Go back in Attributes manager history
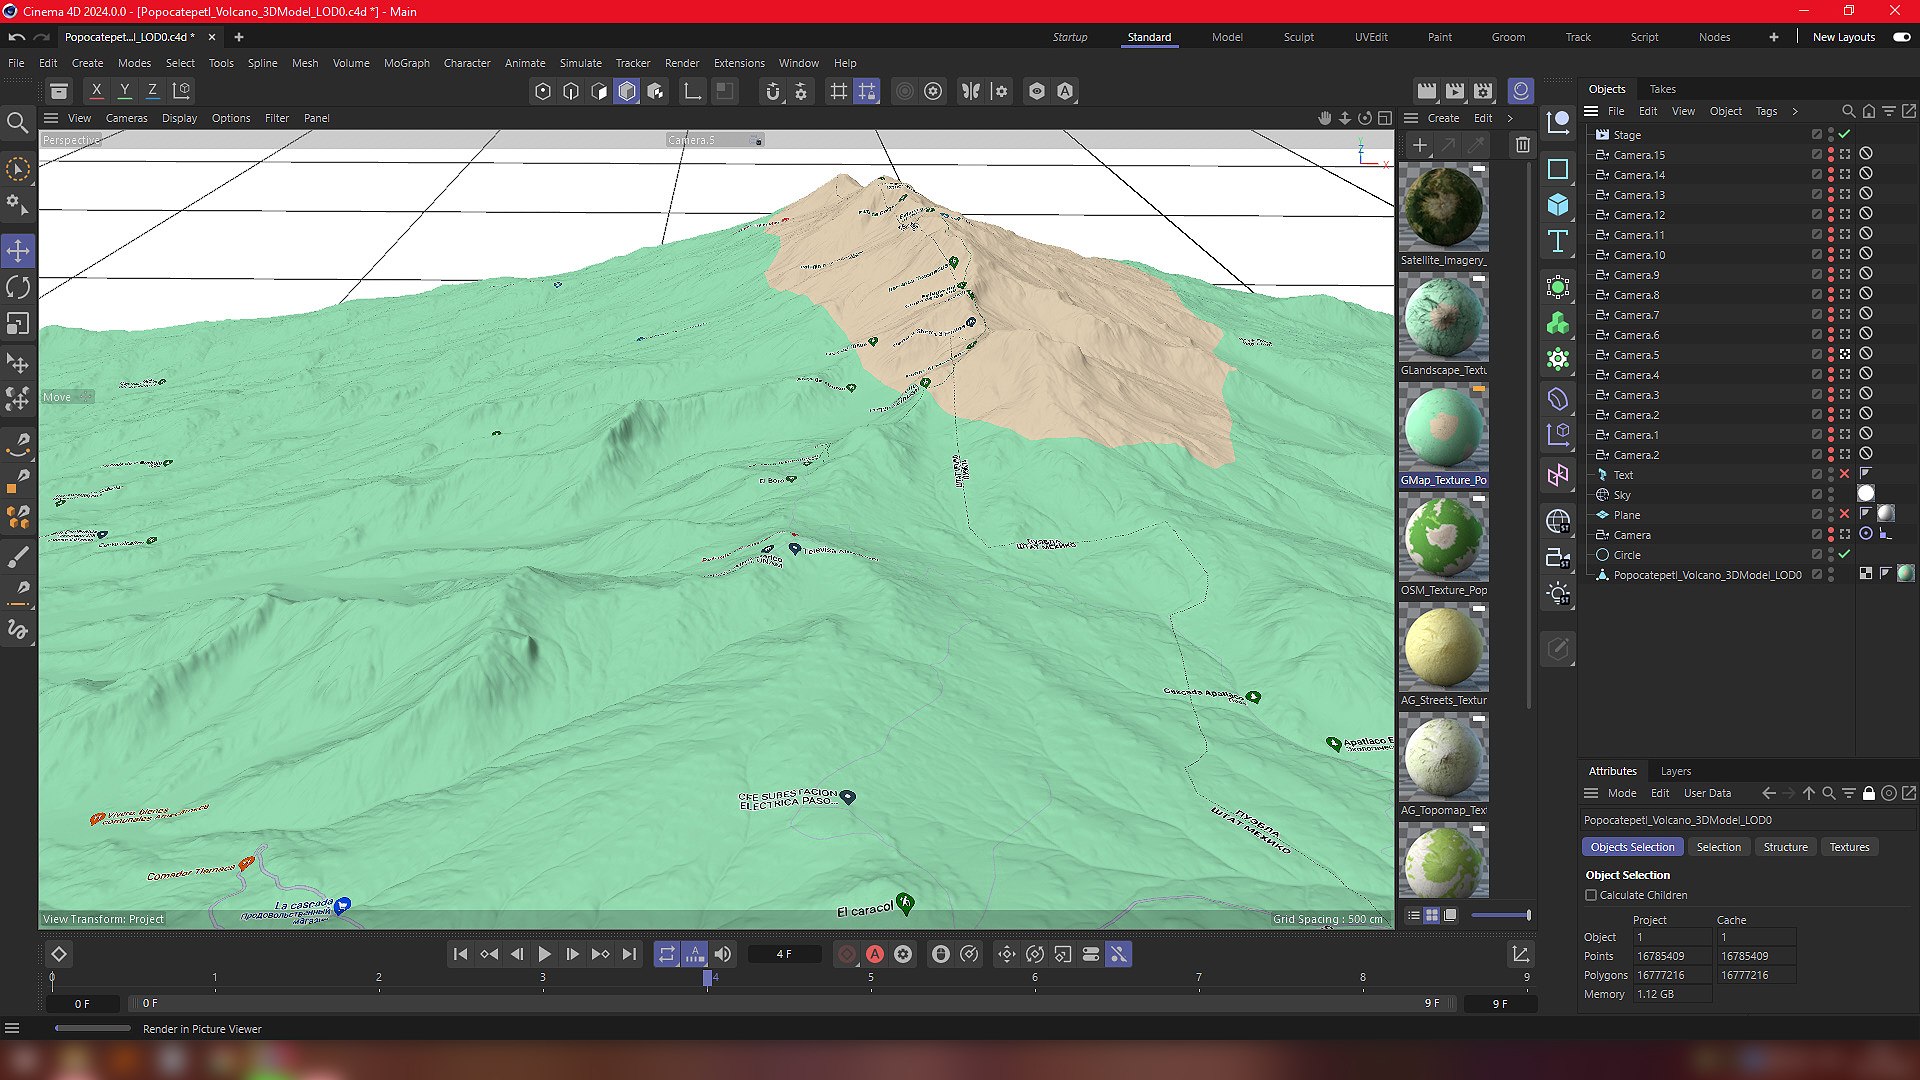 (x=1769, y=793)
